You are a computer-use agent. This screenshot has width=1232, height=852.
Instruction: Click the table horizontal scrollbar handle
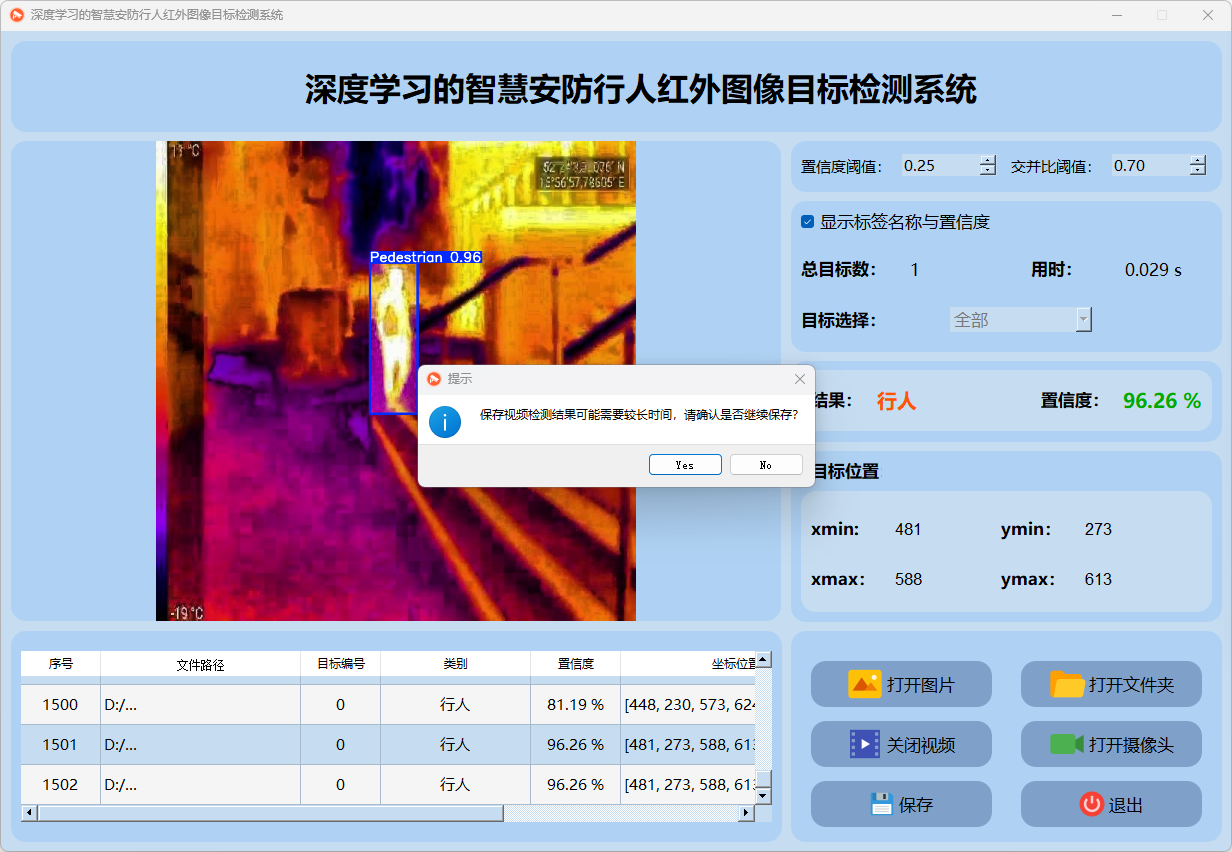(x=270, y=813)
